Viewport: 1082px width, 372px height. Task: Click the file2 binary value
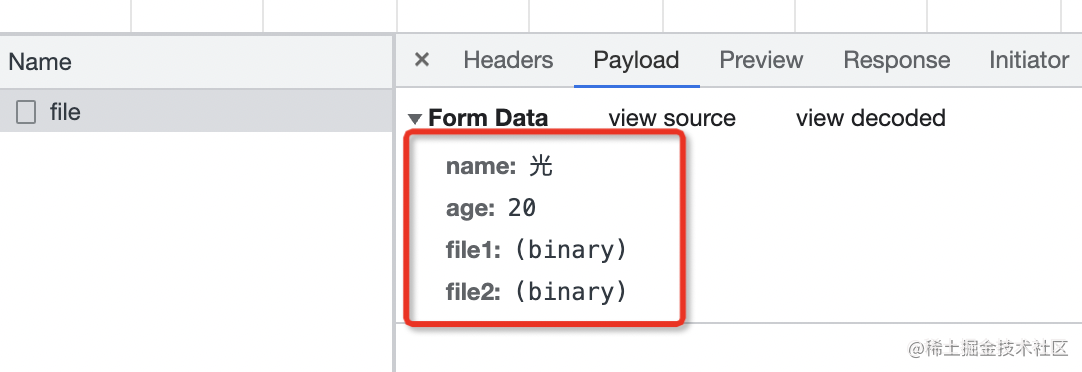click(571, 292)
